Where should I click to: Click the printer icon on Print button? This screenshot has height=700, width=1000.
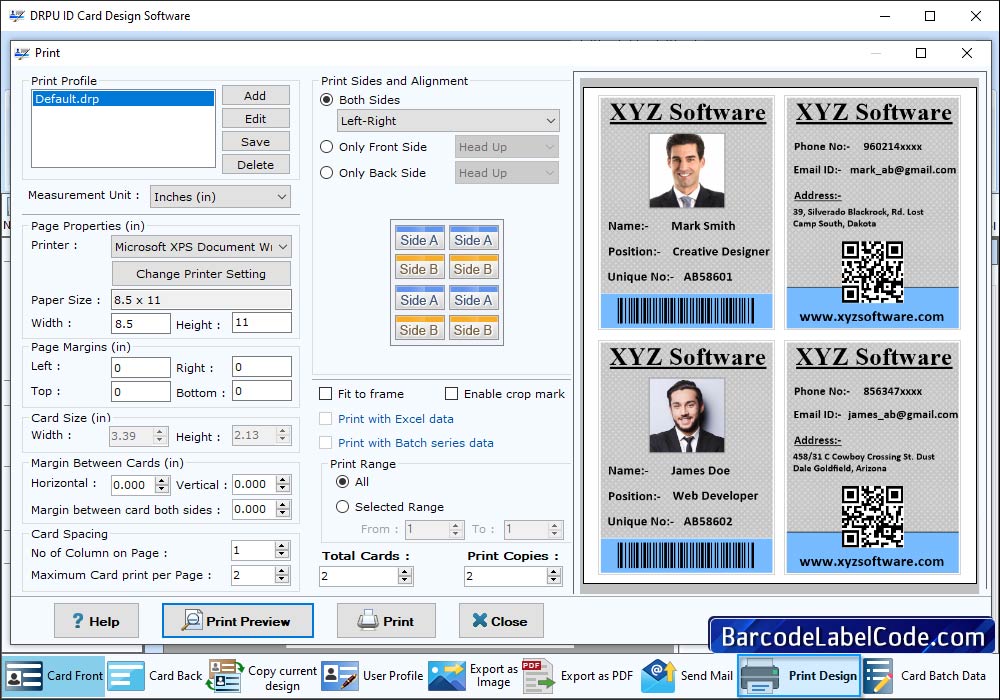click(x=368, y=620)
